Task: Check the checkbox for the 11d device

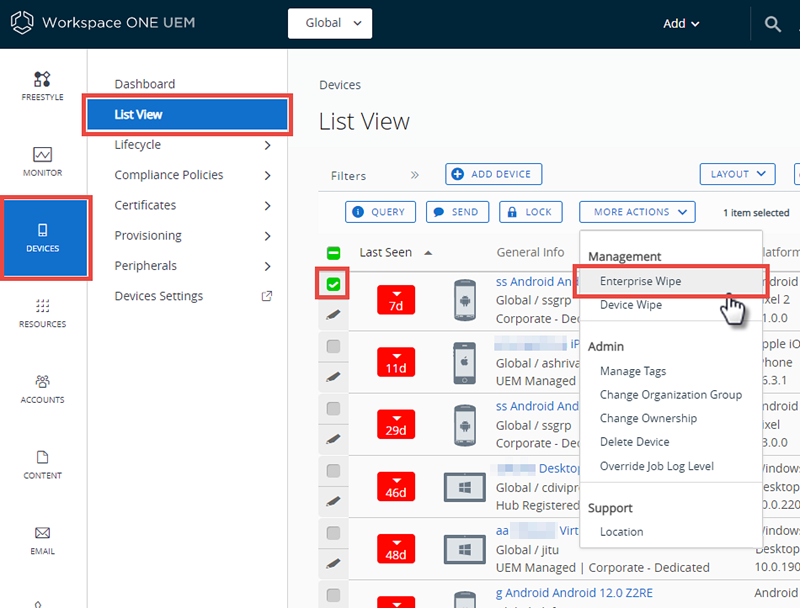Action: click(x=333, y=346)
